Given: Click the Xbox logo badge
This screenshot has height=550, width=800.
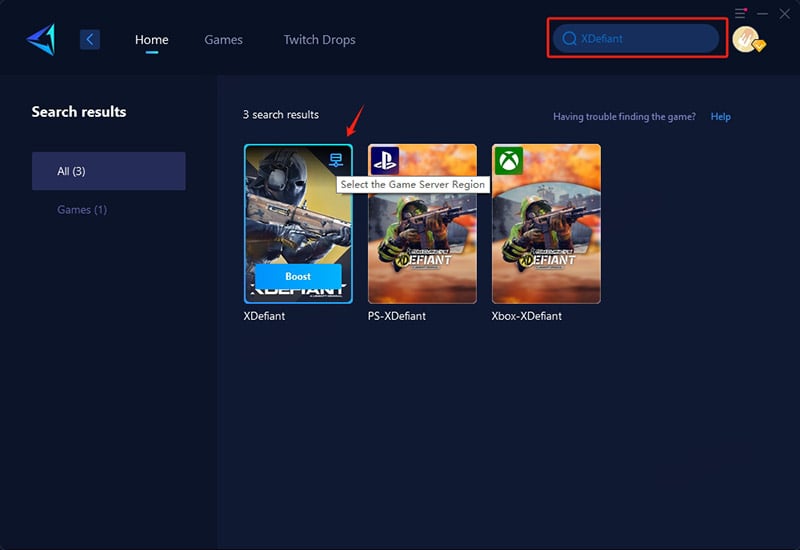Looking at the screenshot, I should point(509,161).
